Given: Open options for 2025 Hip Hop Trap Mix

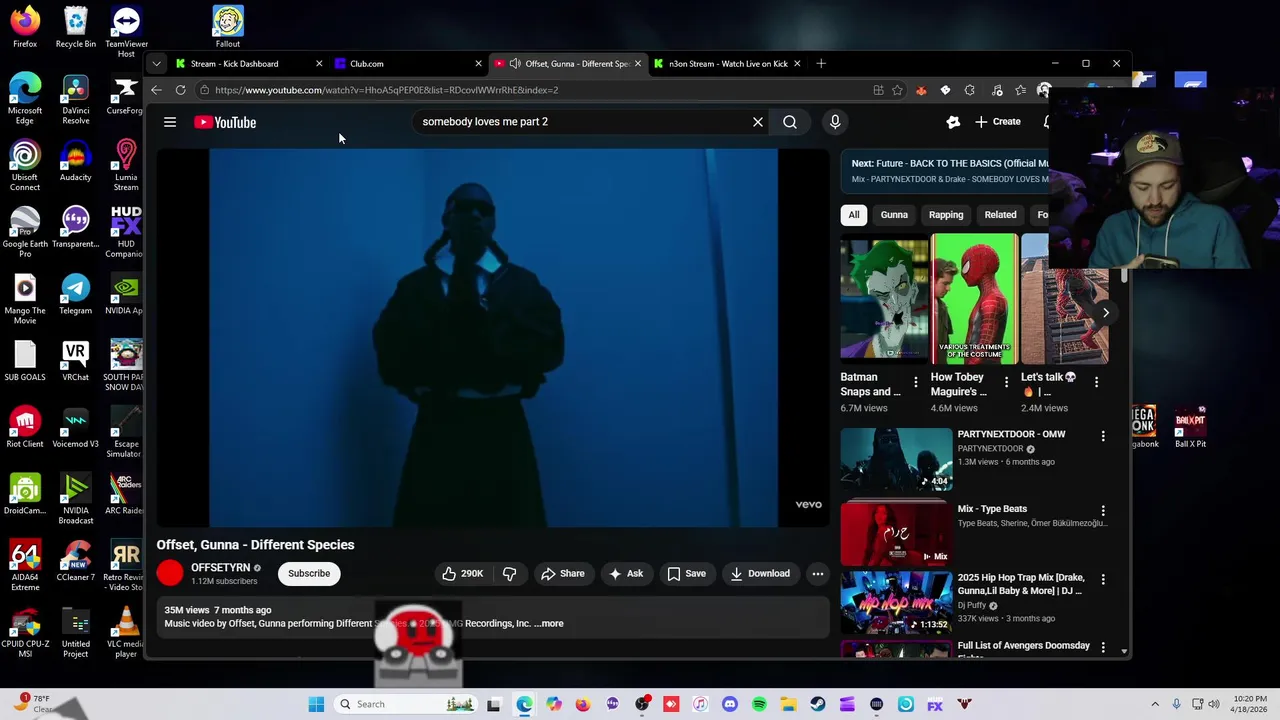Looking at the screenshot, I should point(1103,579).
